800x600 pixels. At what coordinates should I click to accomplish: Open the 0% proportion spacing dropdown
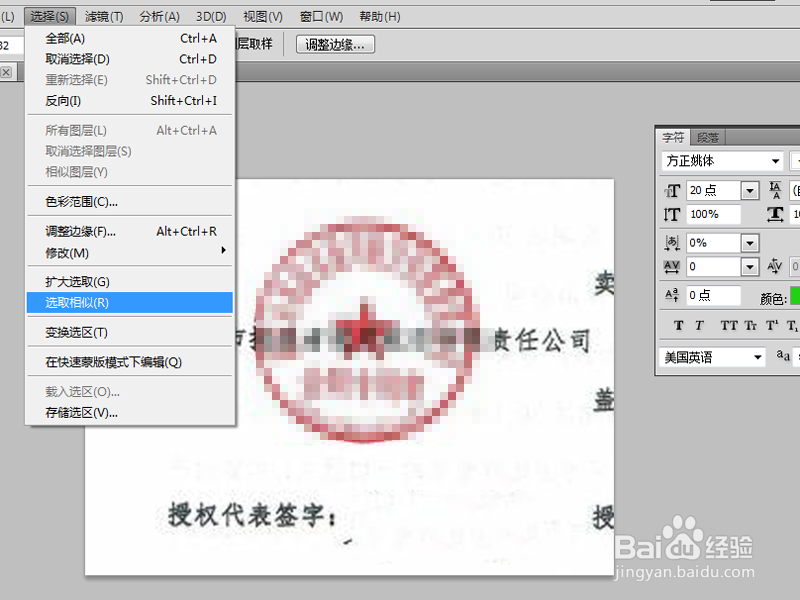point(749,243)
